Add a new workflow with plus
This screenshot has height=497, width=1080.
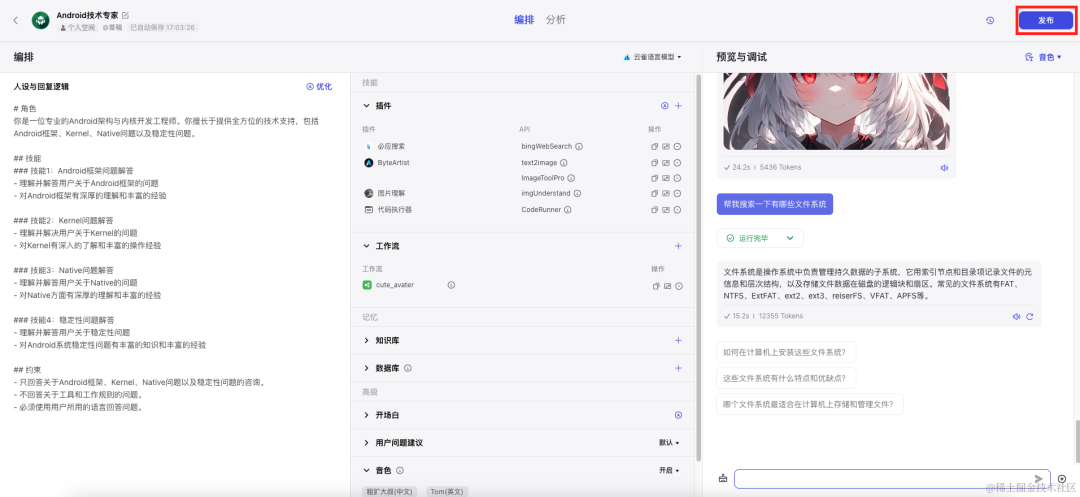(678, 246)
